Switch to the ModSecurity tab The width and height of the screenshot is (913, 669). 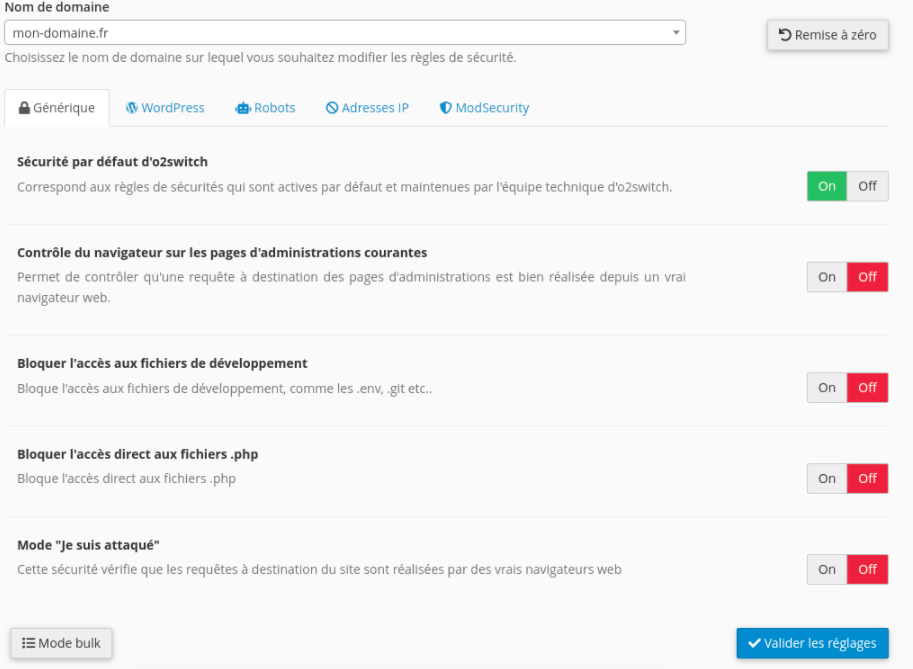484,108
